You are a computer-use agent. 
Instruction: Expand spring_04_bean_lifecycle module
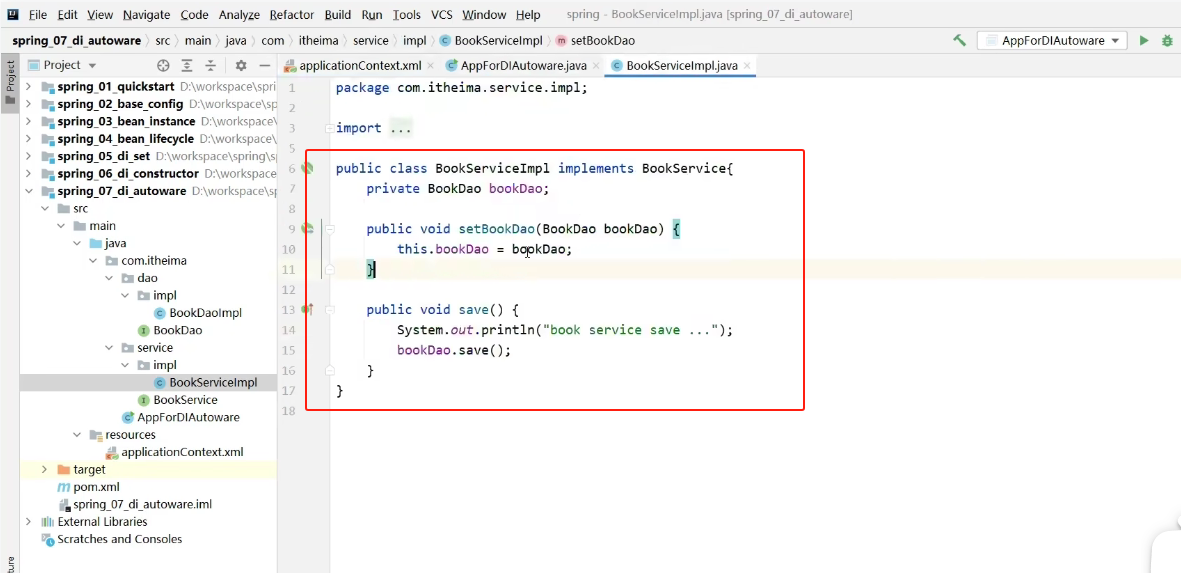click(29, 139)
